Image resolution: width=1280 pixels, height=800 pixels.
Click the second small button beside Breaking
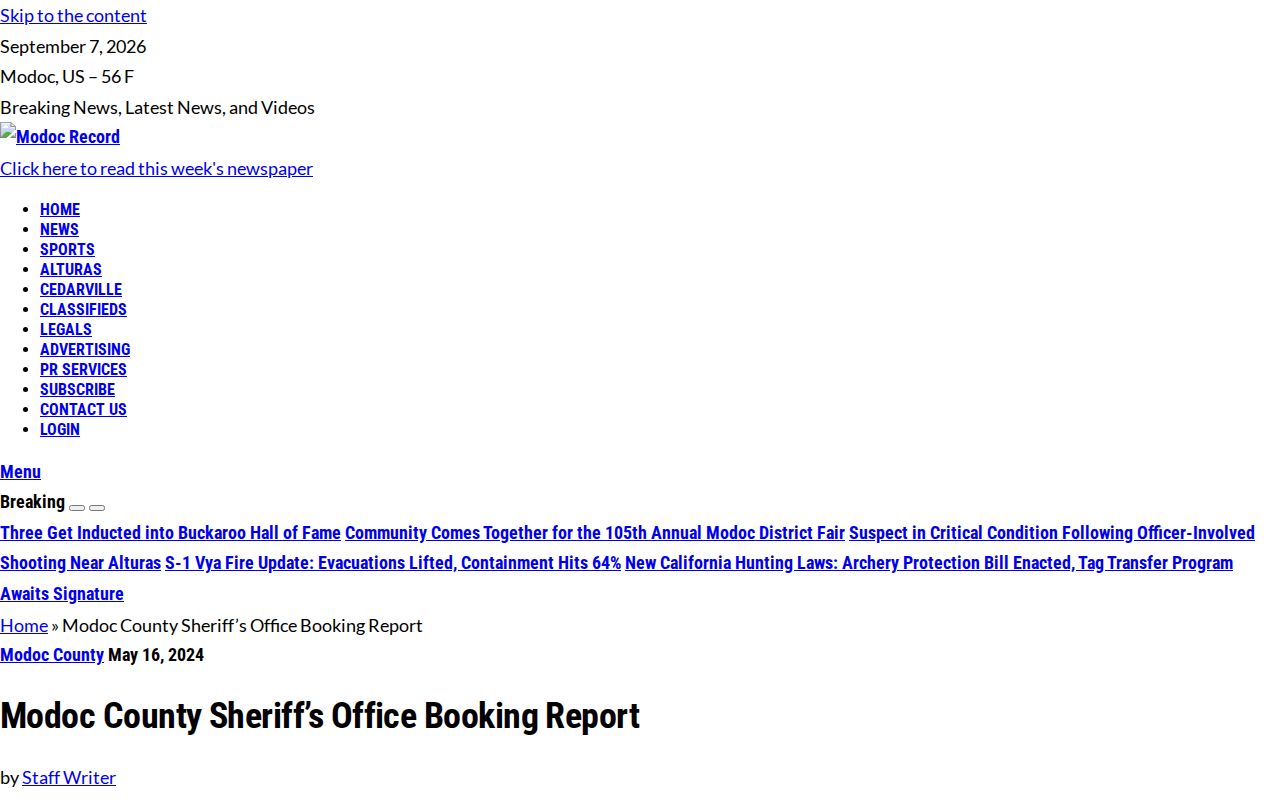[97, 507]
